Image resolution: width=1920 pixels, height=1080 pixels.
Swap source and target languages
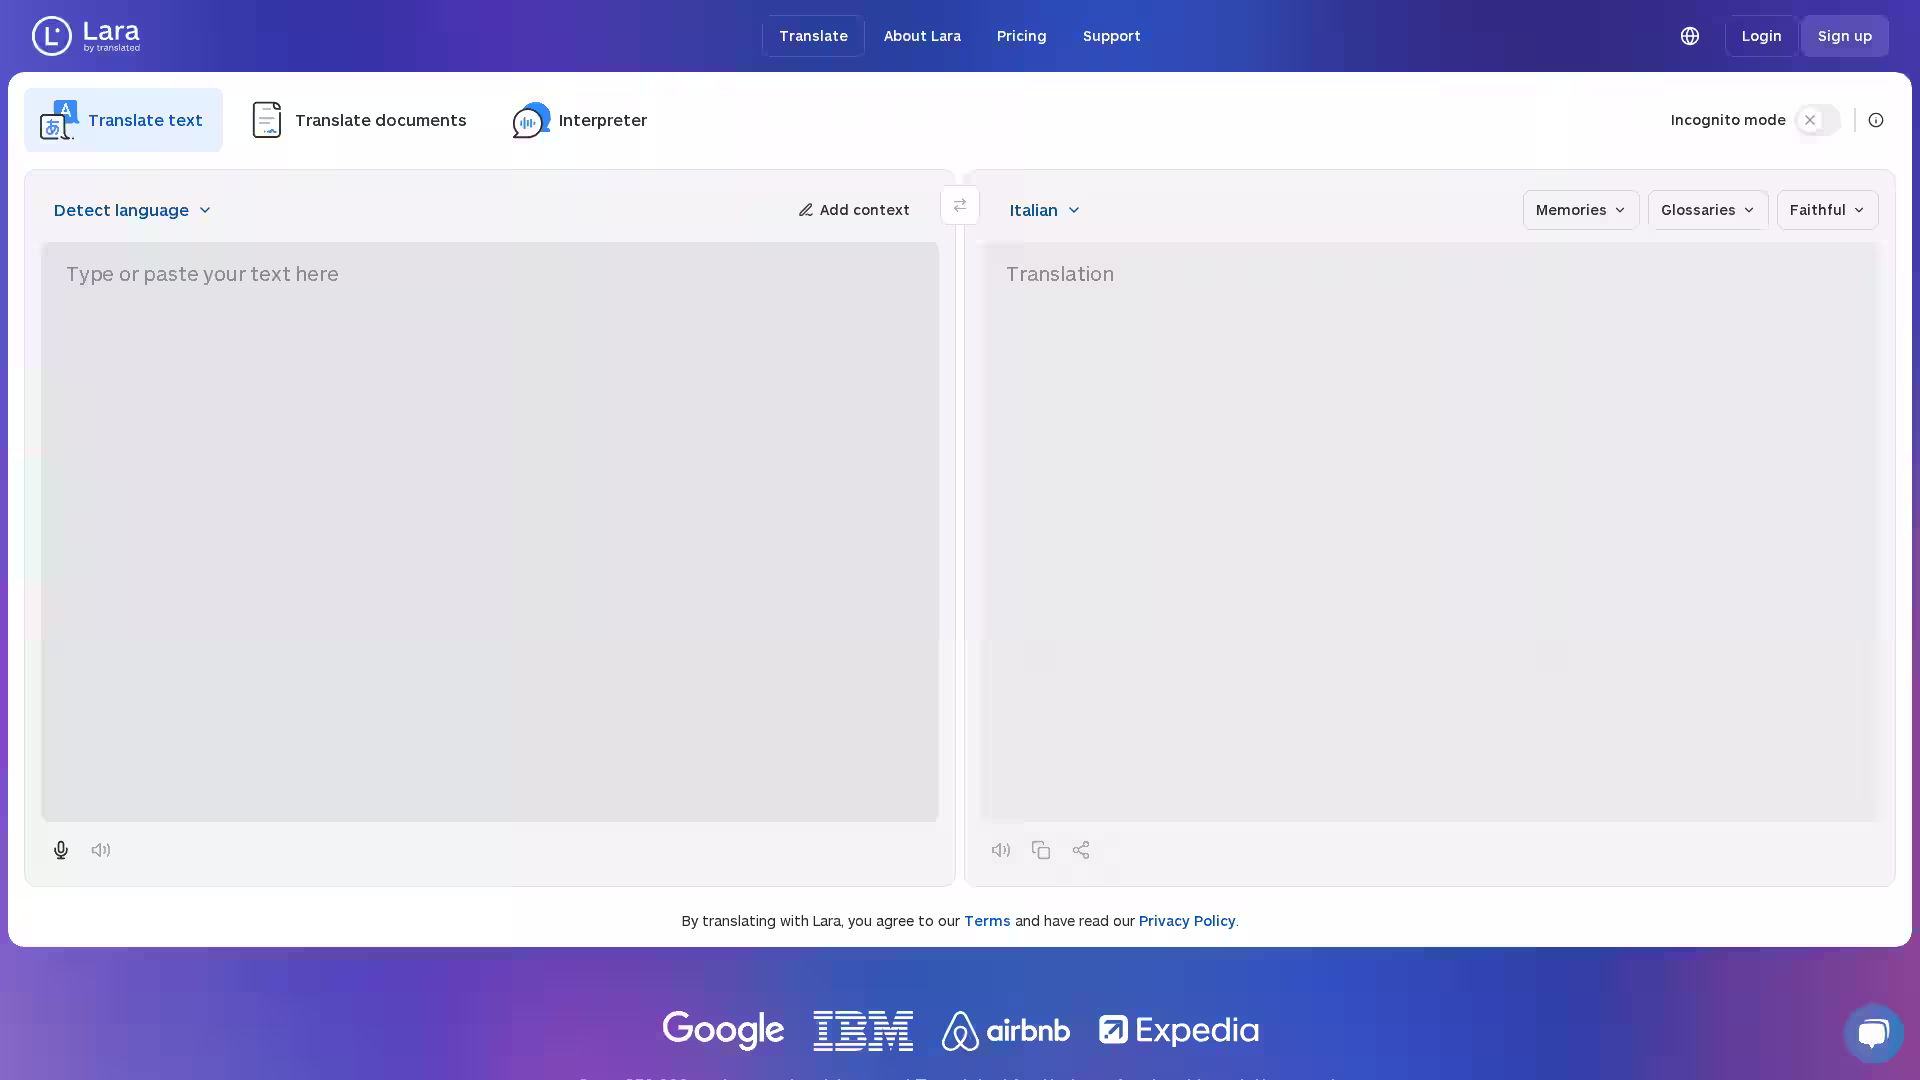point(960,206)
